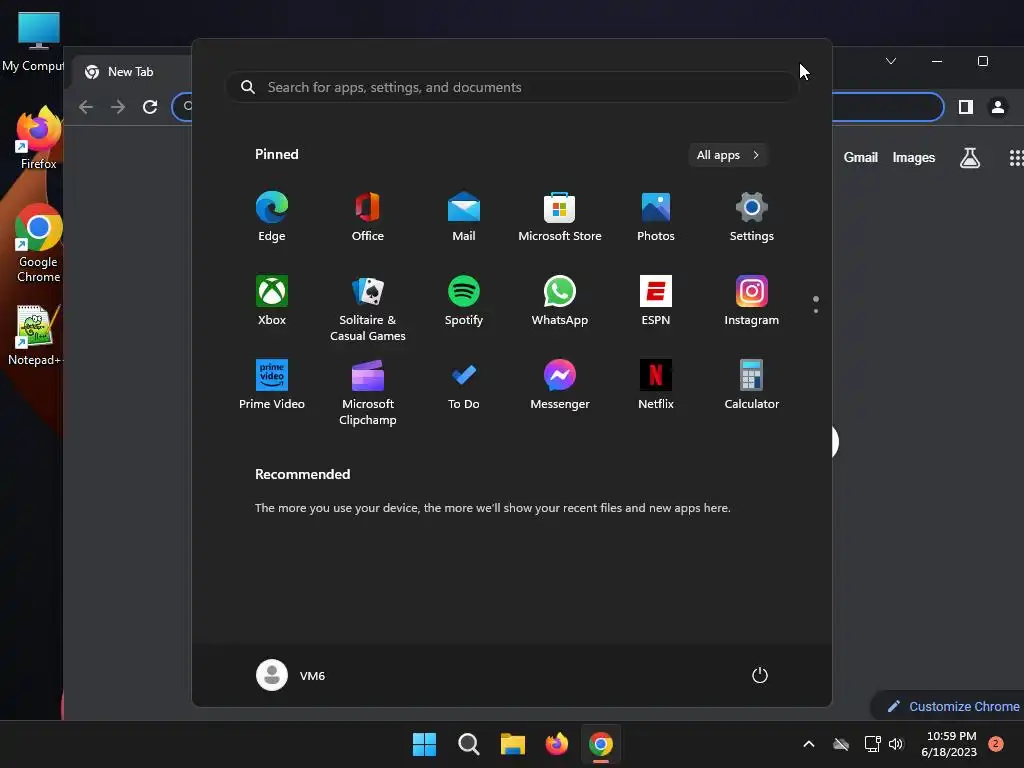Select Firefox desktop shortcut
Viewport: 1024px width, 768px height.
(38, 138)
